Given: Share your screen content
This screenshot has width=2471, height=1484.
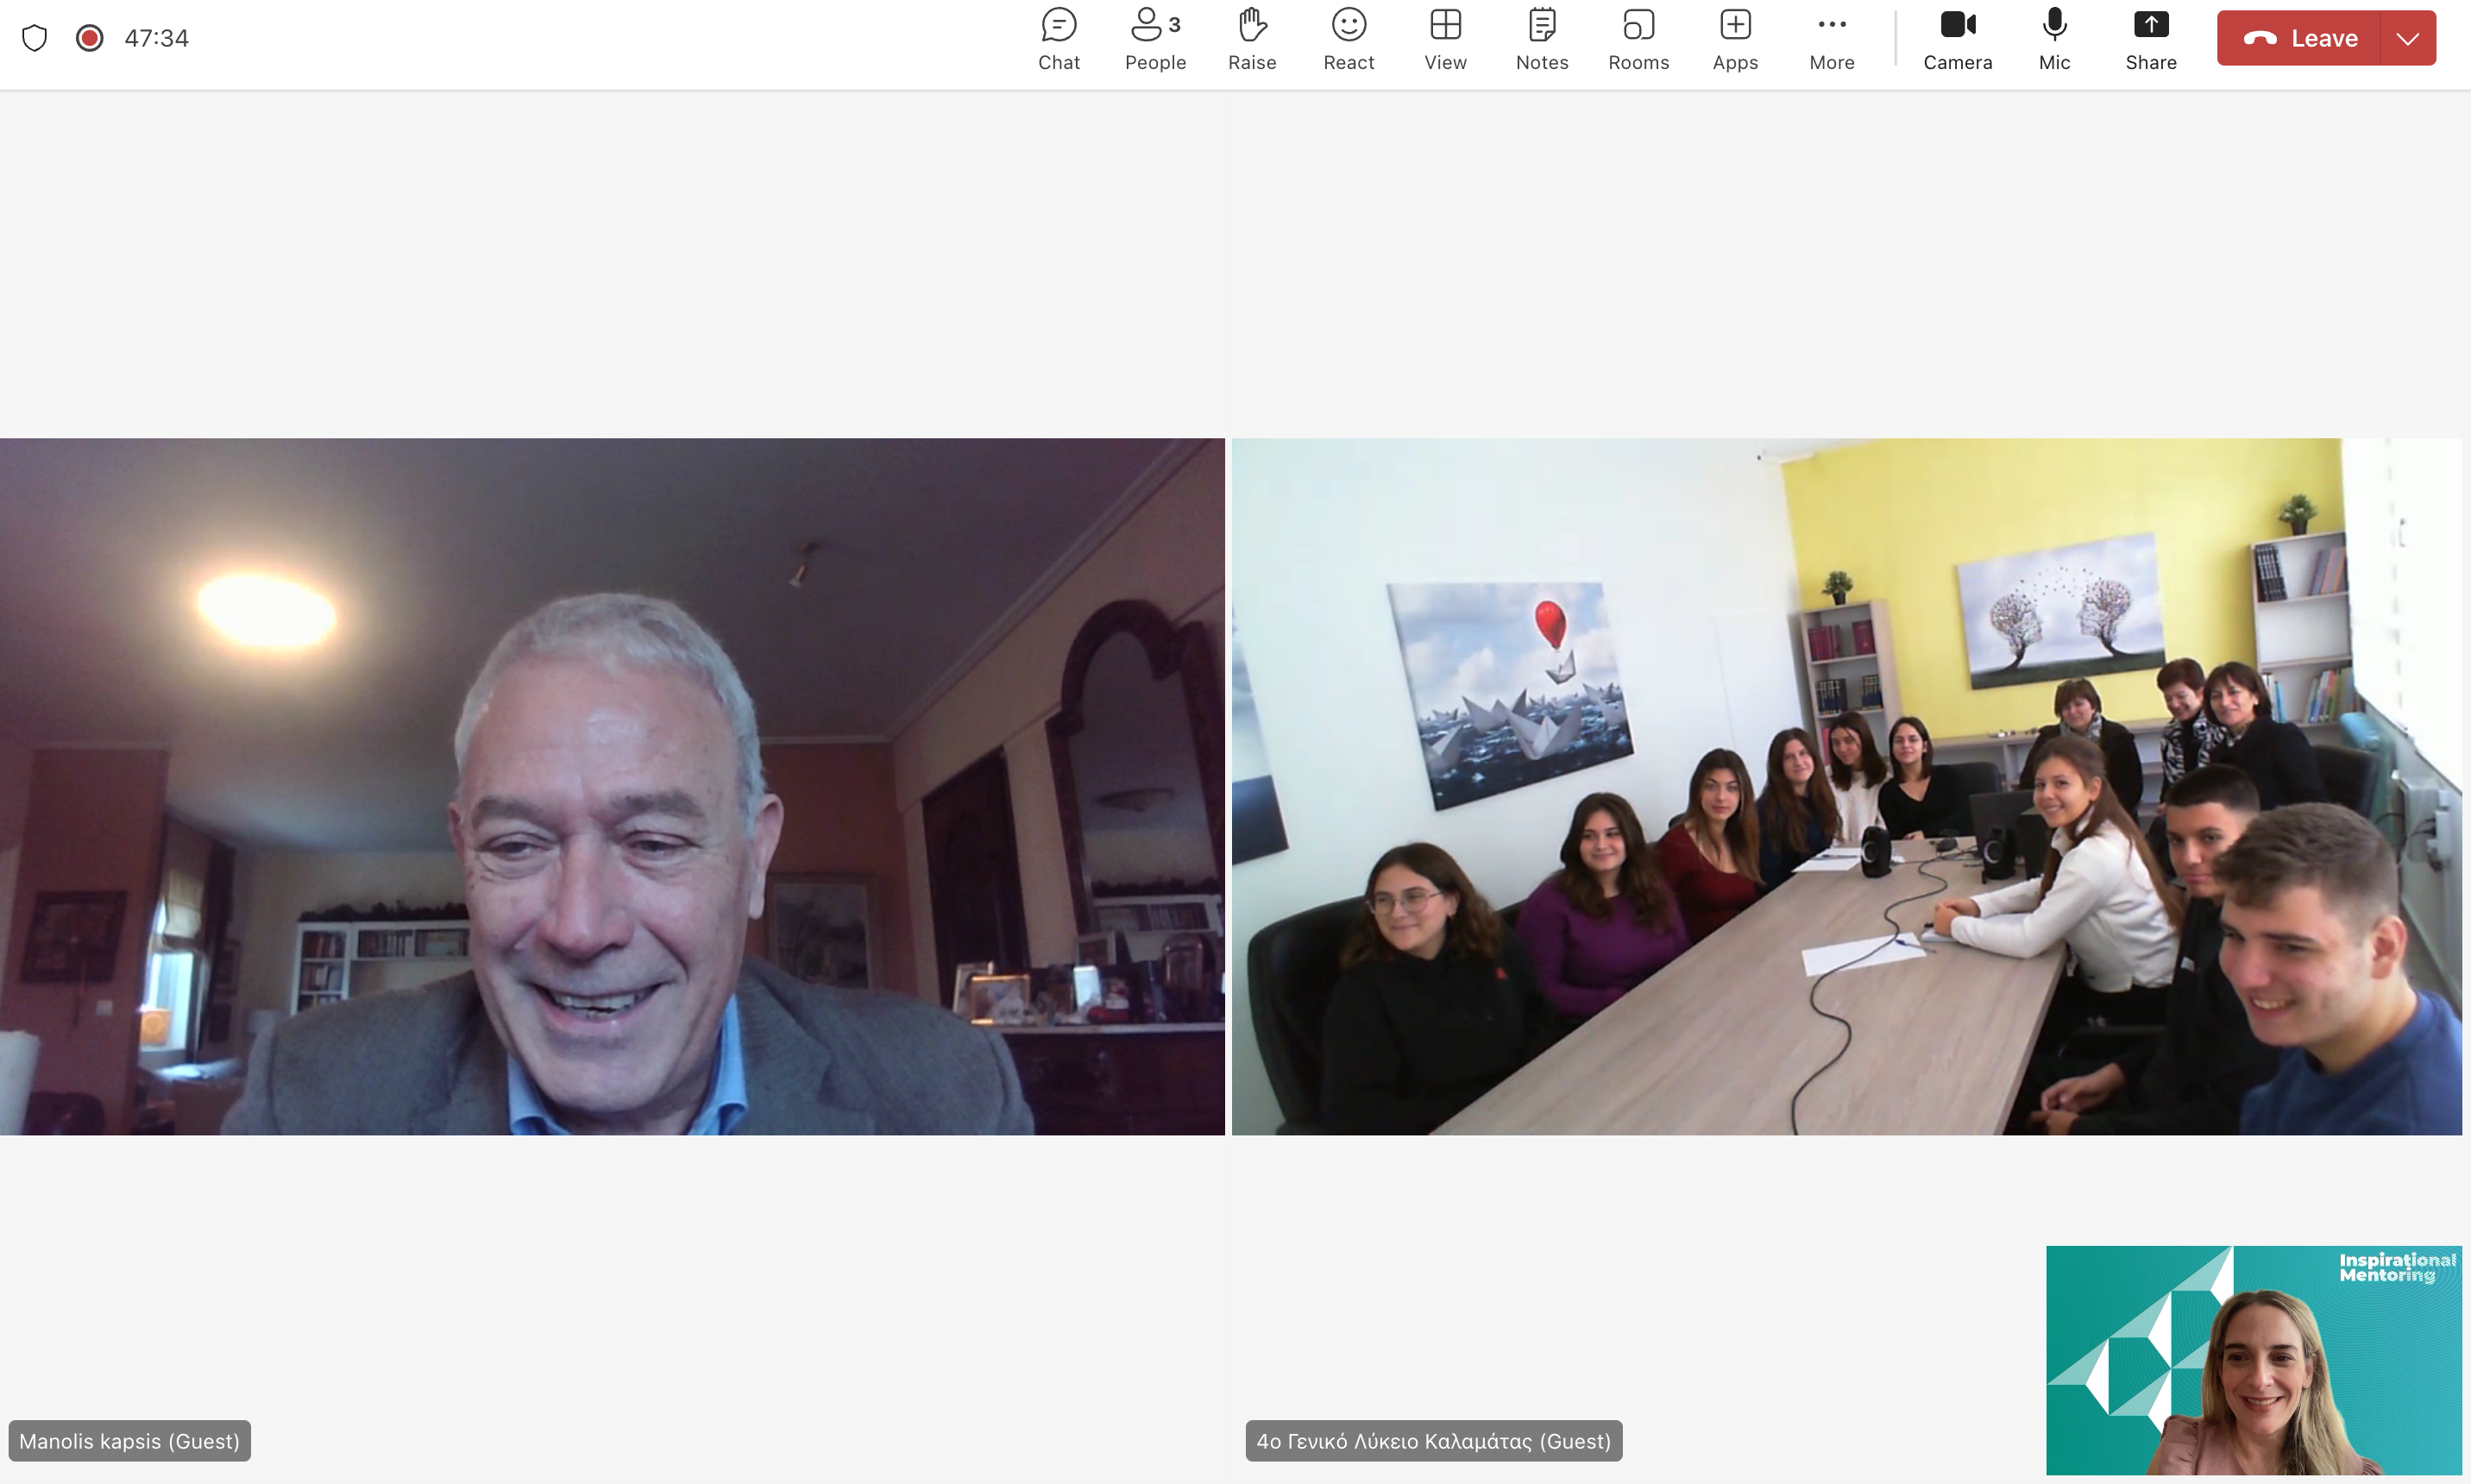Looking at the screenshot, I should pyautogui.click(x=2150, y=39).
